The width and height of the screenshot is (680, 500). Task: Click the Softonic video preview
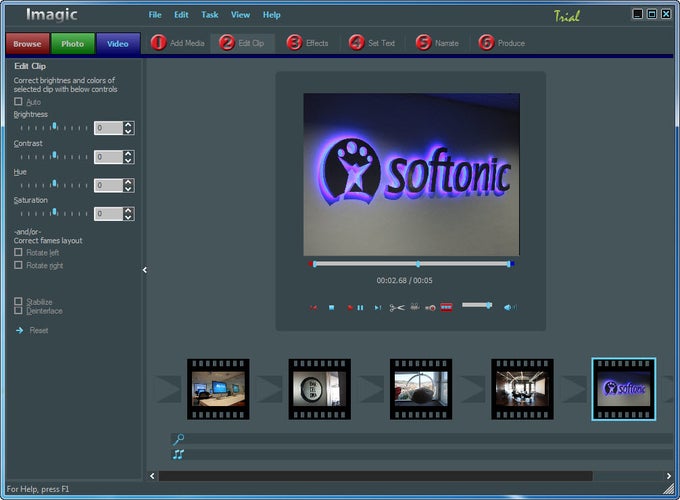[x=411, y=174]
